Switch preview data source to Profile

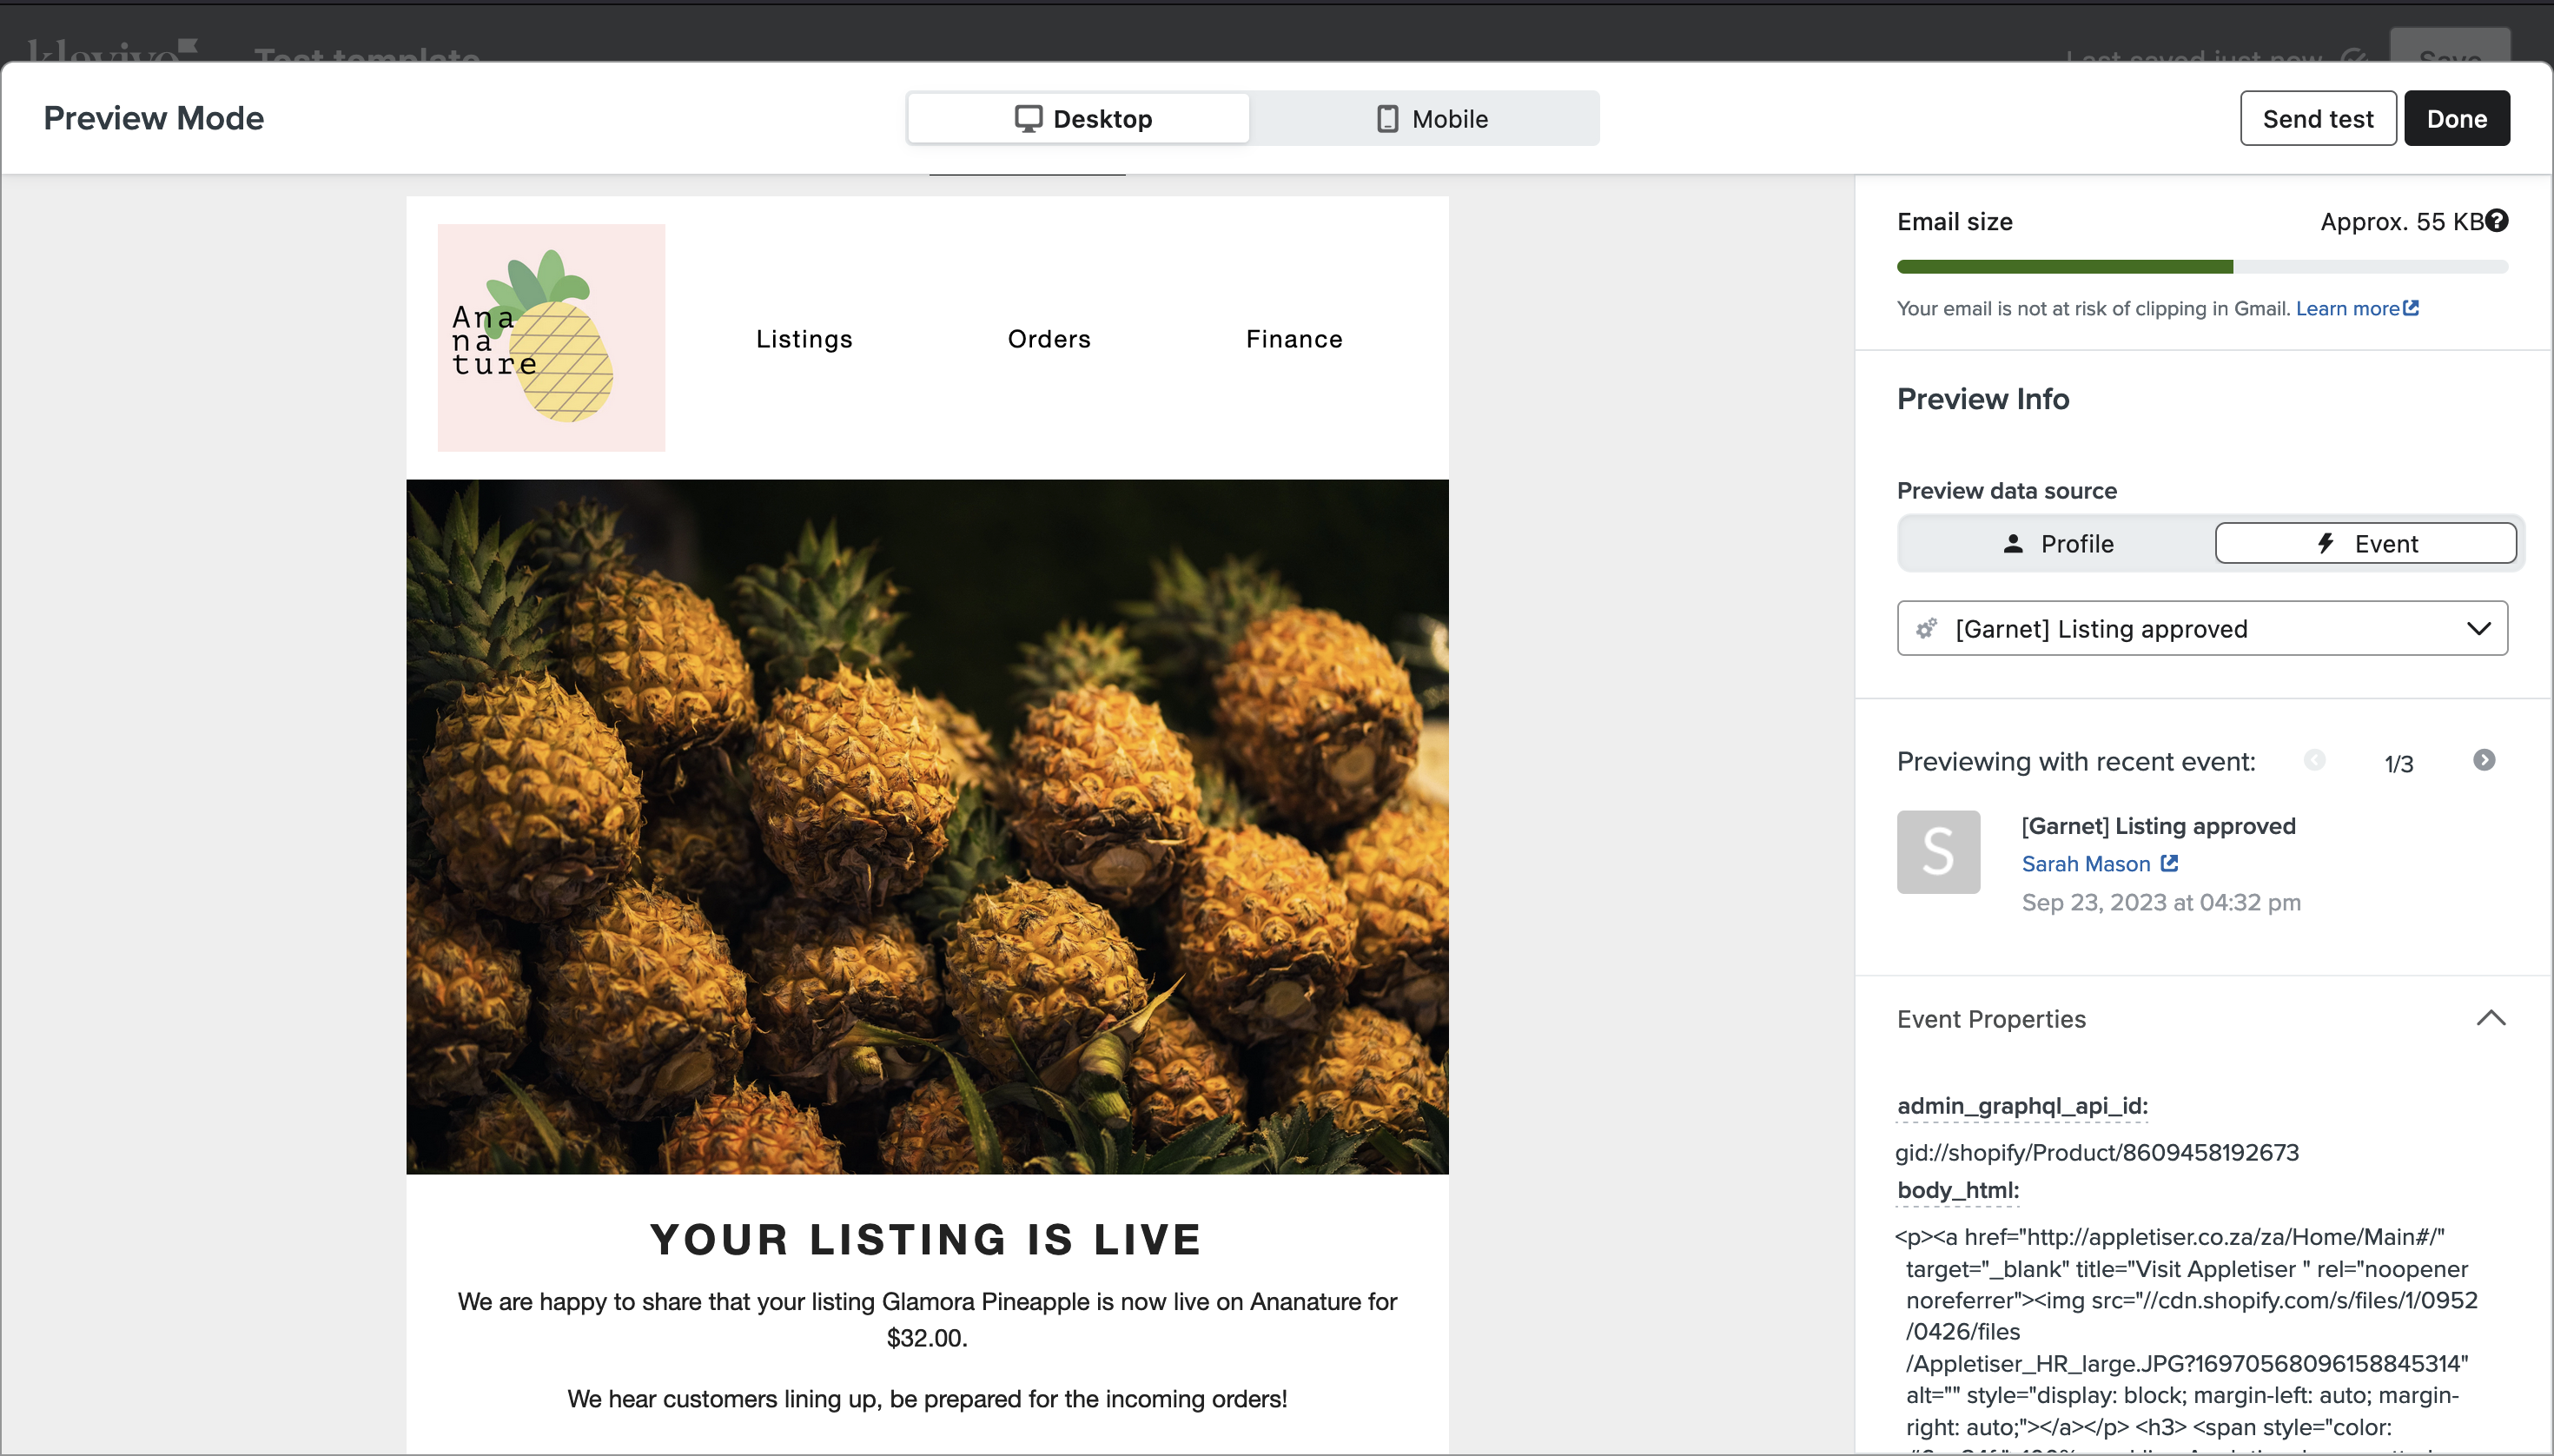pyautogui.click(x=2057, y=544)
